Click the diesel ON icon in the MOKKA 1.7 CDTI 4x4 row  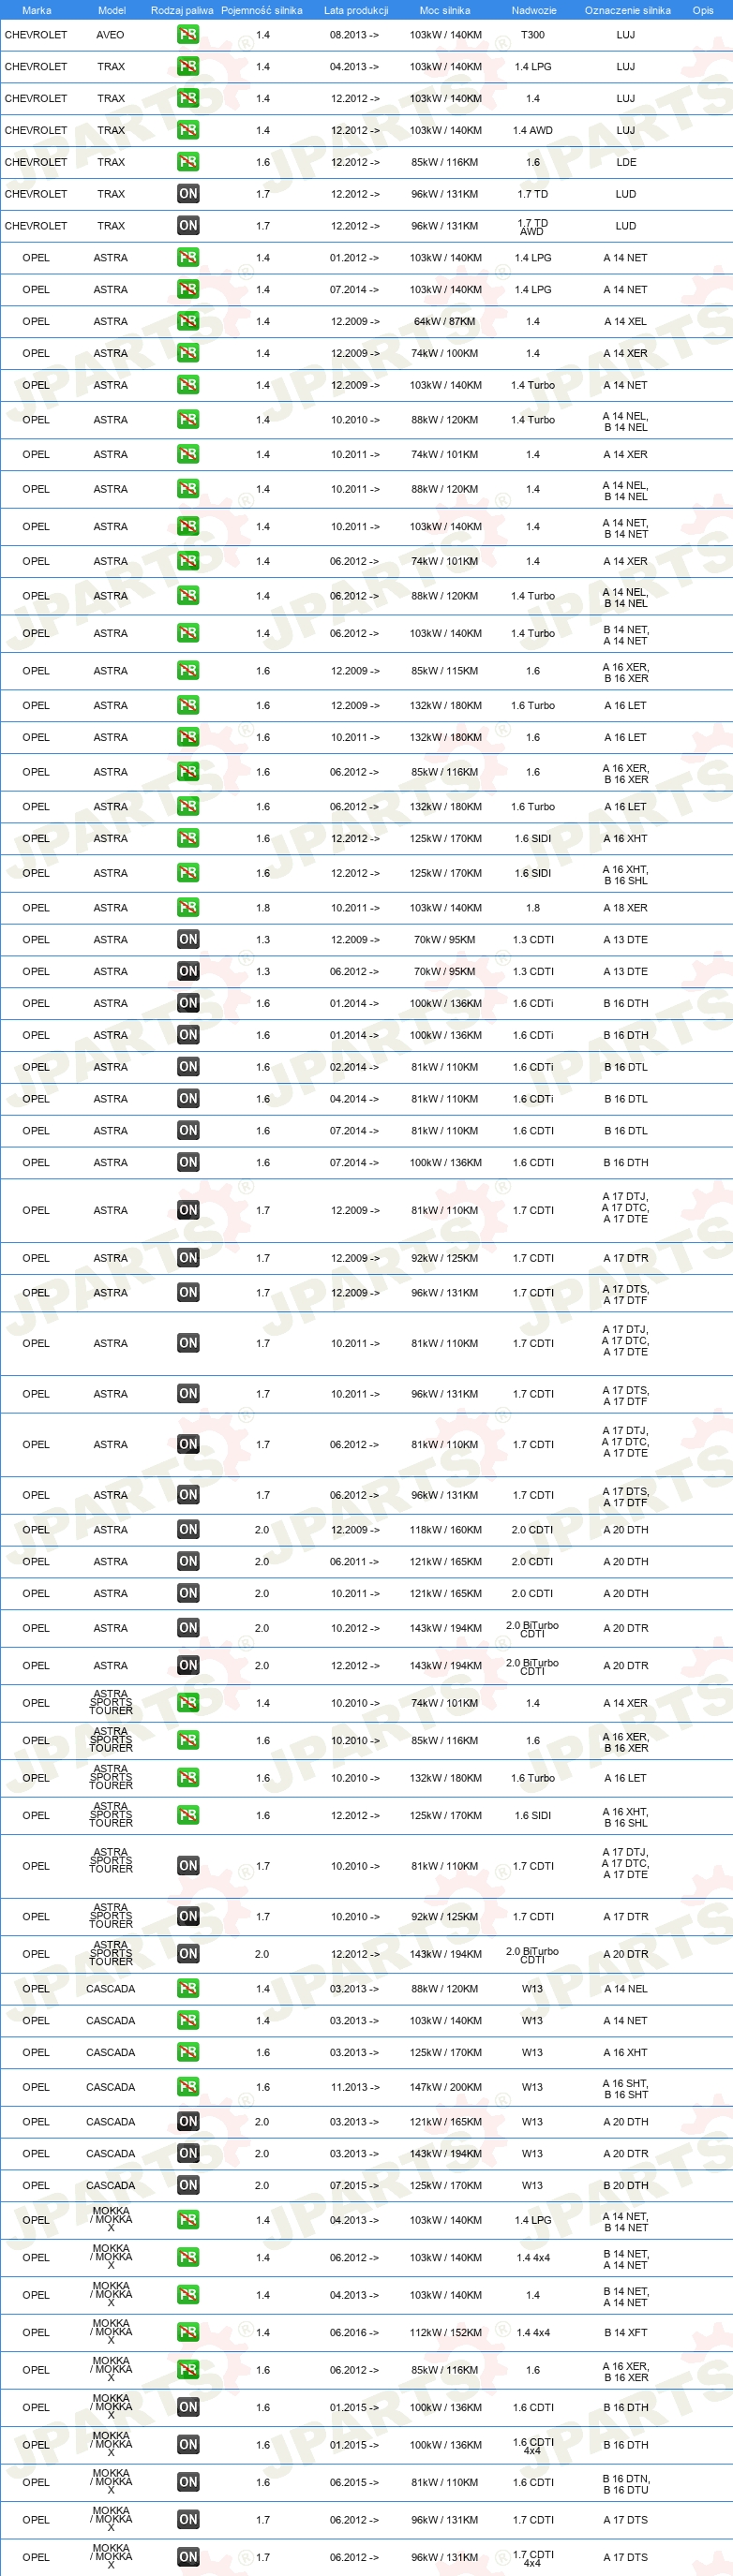(x=188, y=2557)
